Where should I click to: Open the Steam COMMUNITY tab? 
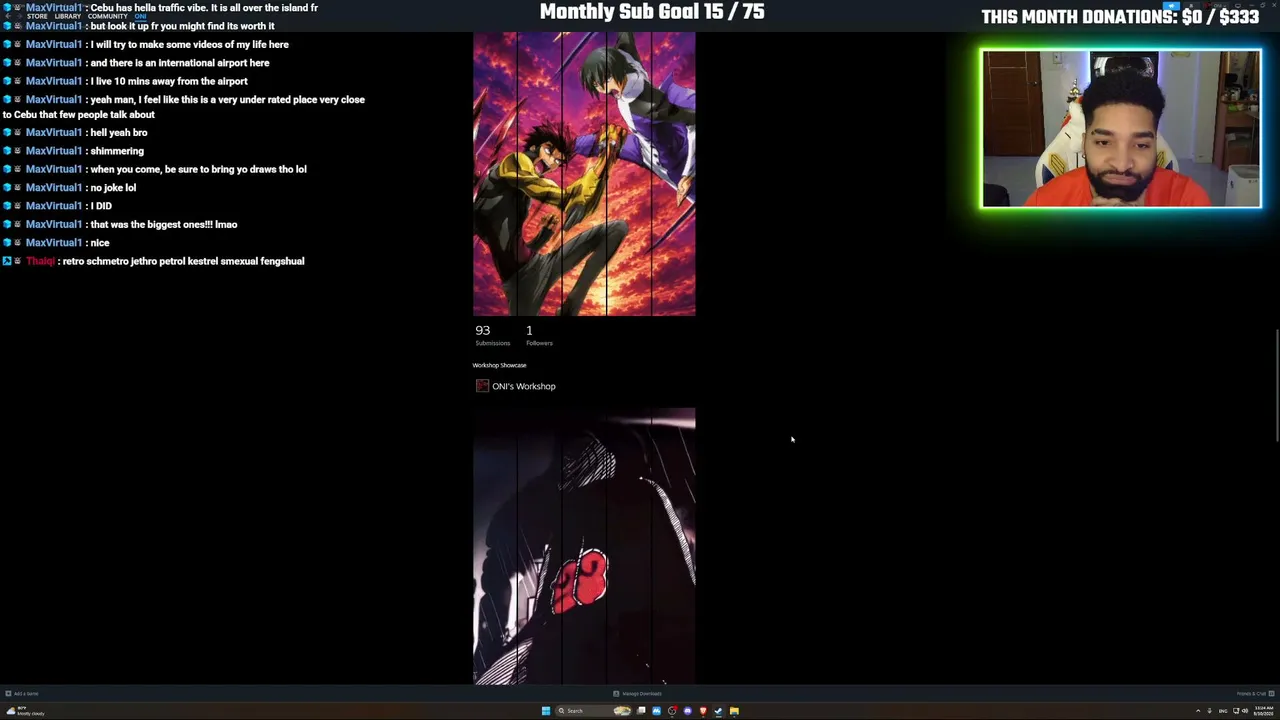tap(108, 16)
